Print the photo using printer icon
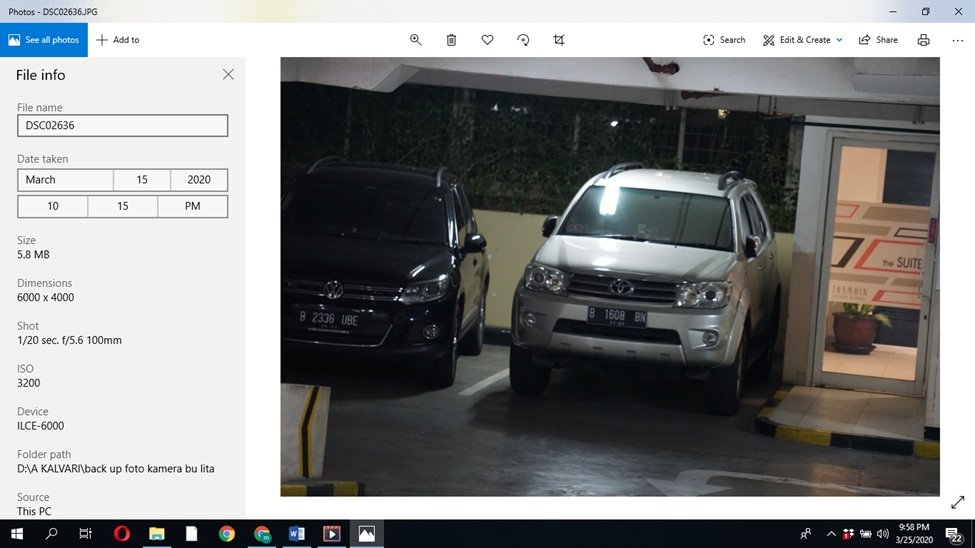The height and width of the screenshot is (548, 975). coord(923,40)
